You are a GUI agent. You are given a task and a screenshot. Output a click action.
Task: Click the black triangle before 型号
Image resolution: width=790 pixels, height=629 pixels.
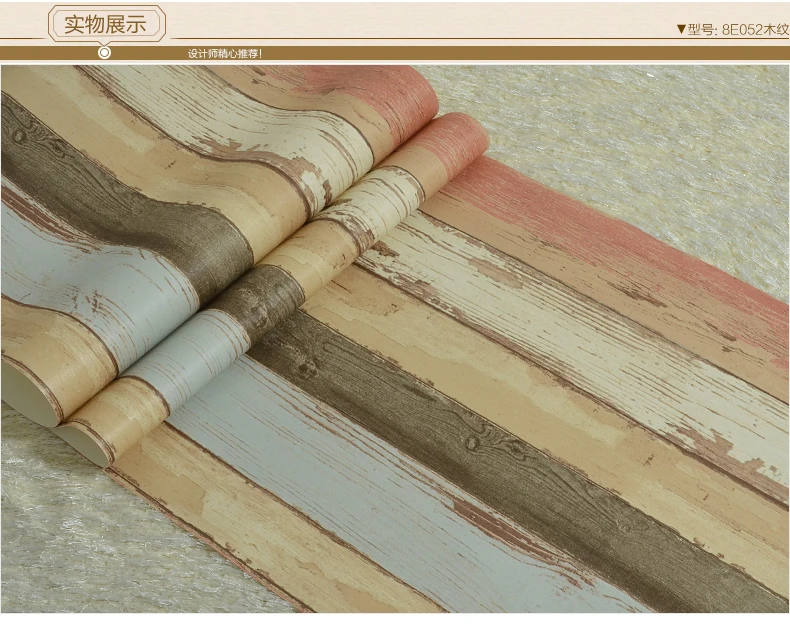tap(682, 30)
